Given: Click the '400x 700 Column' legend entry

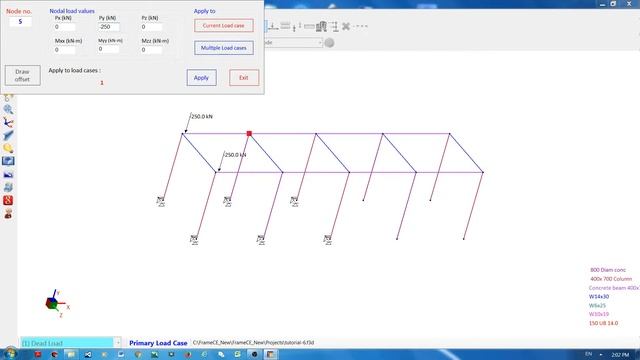Looking at the screenshot, I should click(611, 279).
